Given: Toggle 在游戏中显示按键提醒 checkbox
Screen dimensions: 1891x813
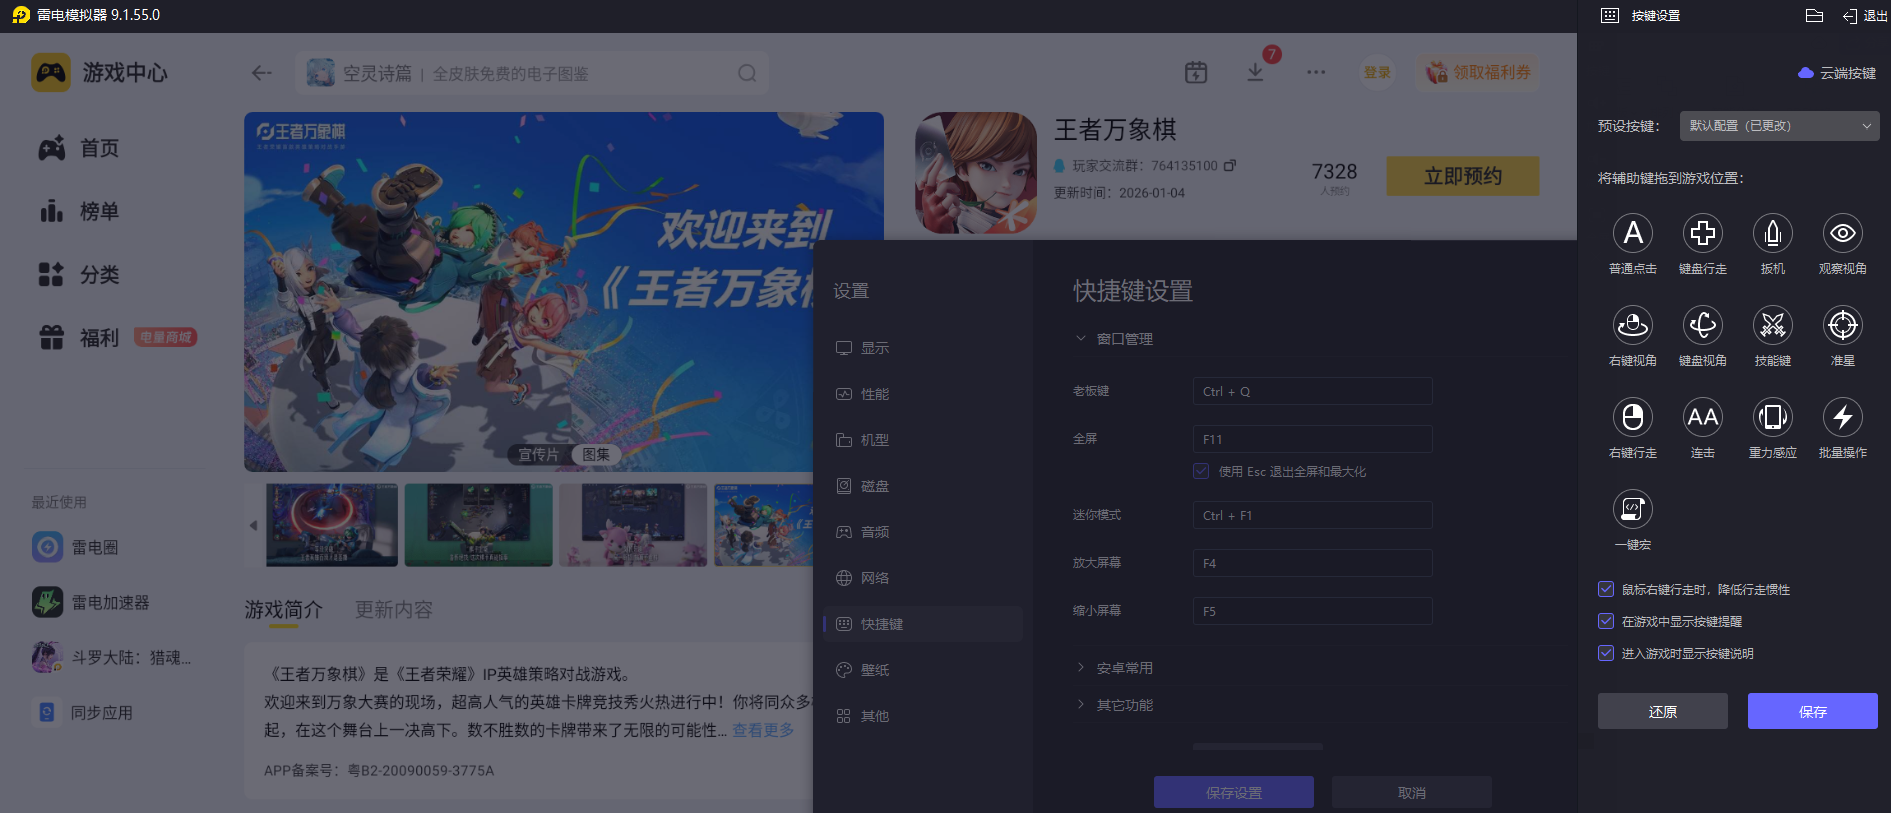Looking at the screenshot, I should click(1606, 621).
